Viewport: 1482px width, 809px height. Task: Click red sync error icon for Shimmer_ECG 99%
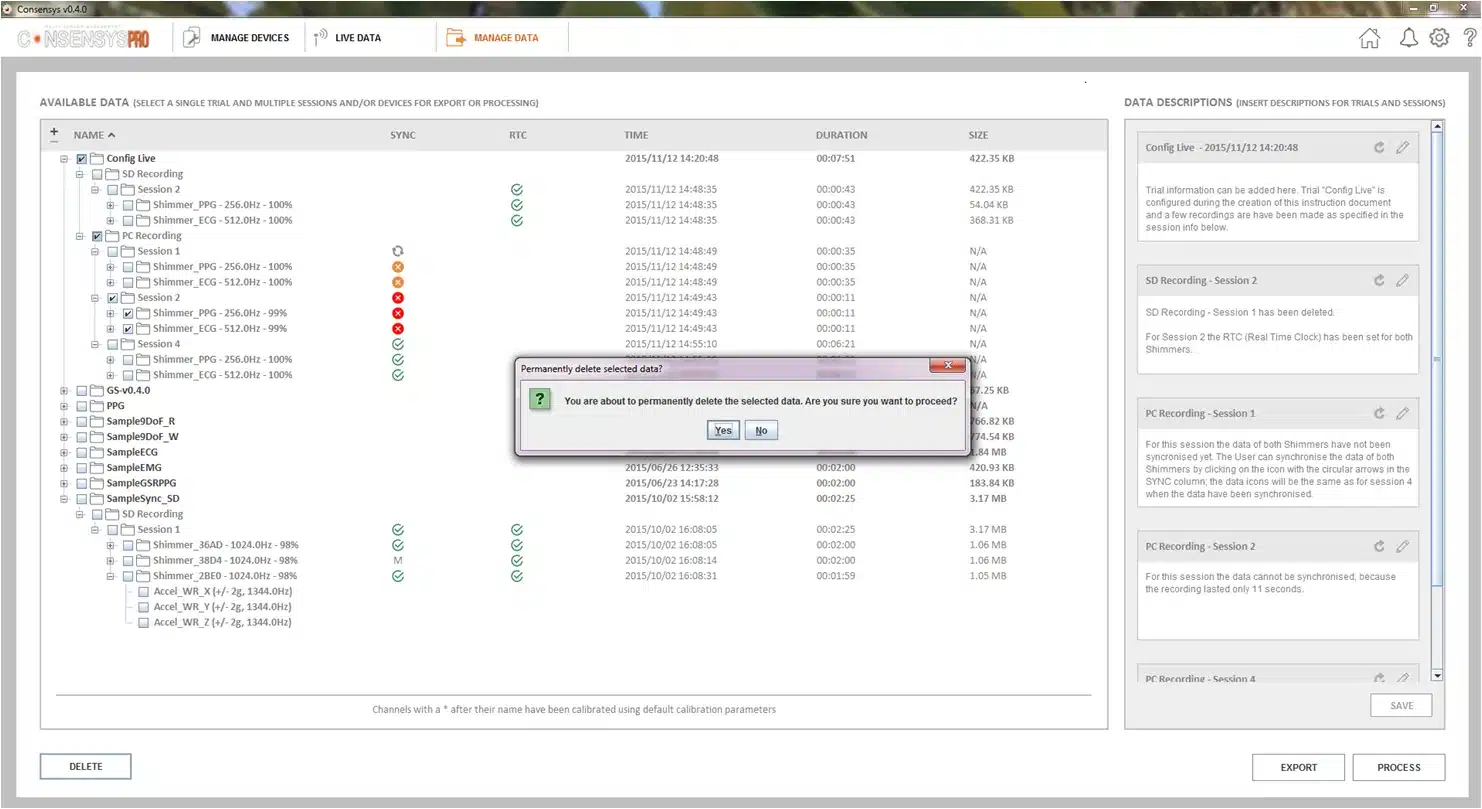pos(397,328)
